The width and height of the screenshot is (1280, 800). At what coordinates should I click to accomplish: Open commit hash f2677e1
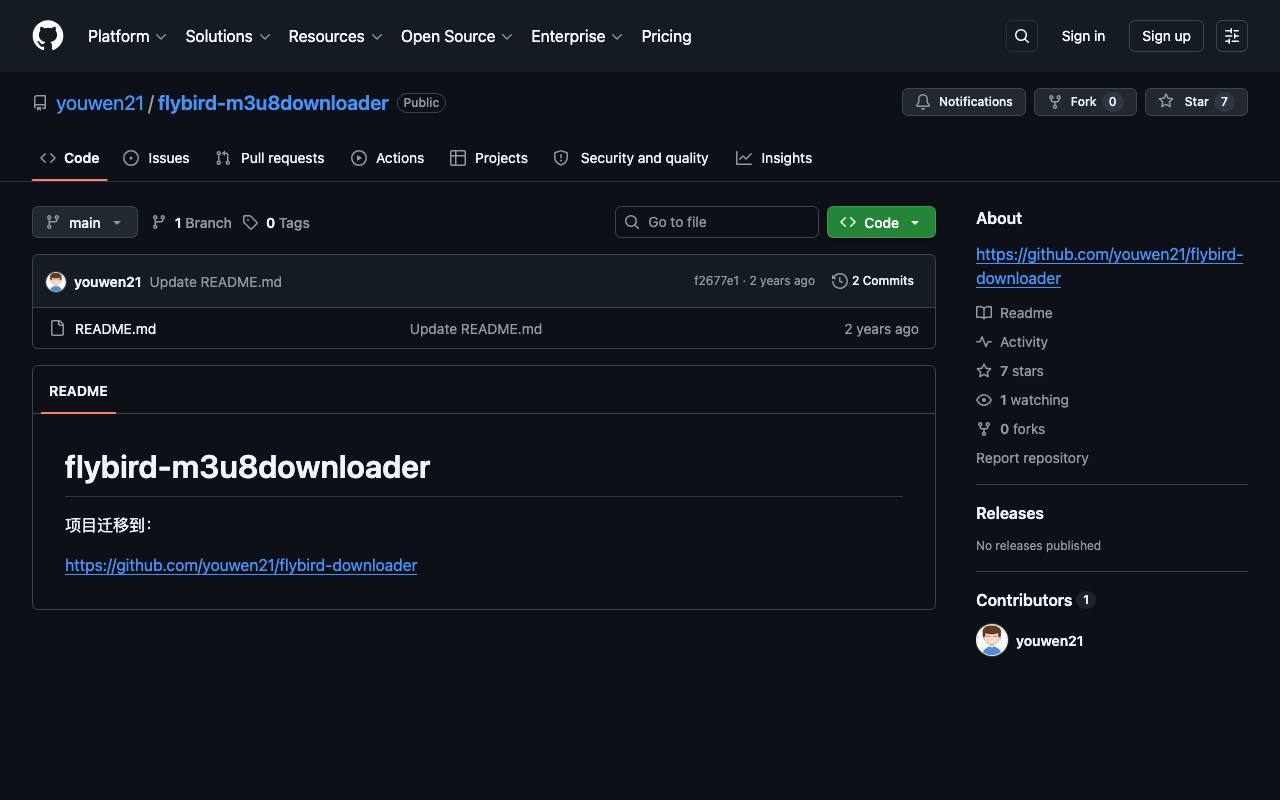point(716,281)
